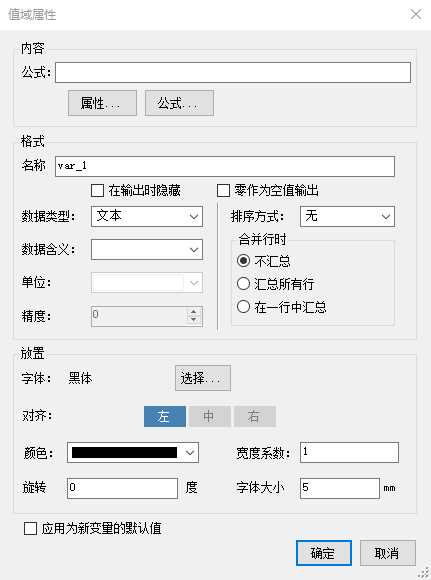
Task: Set alignment to 右 (right)
Action: coord(255,417)
